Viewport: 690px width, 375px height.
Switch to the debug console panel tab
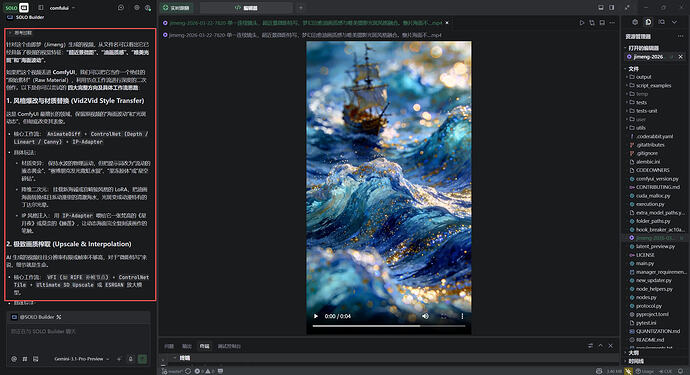pos(229,346)
